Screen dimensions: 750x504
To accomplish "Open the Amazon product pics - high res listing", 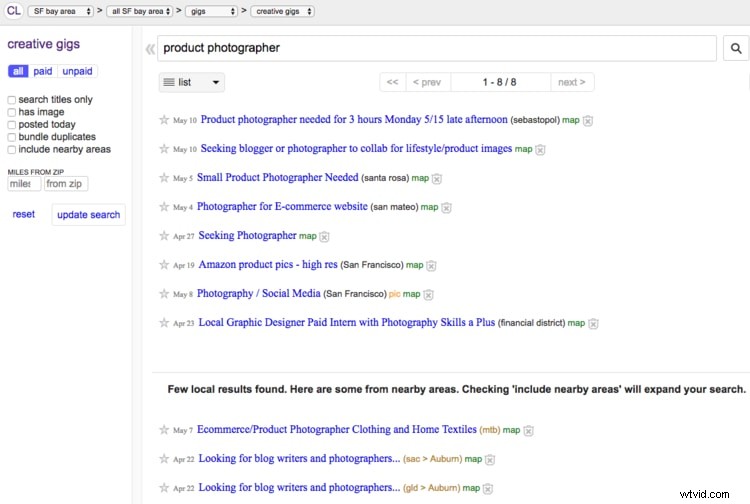I will pos(267,265).
